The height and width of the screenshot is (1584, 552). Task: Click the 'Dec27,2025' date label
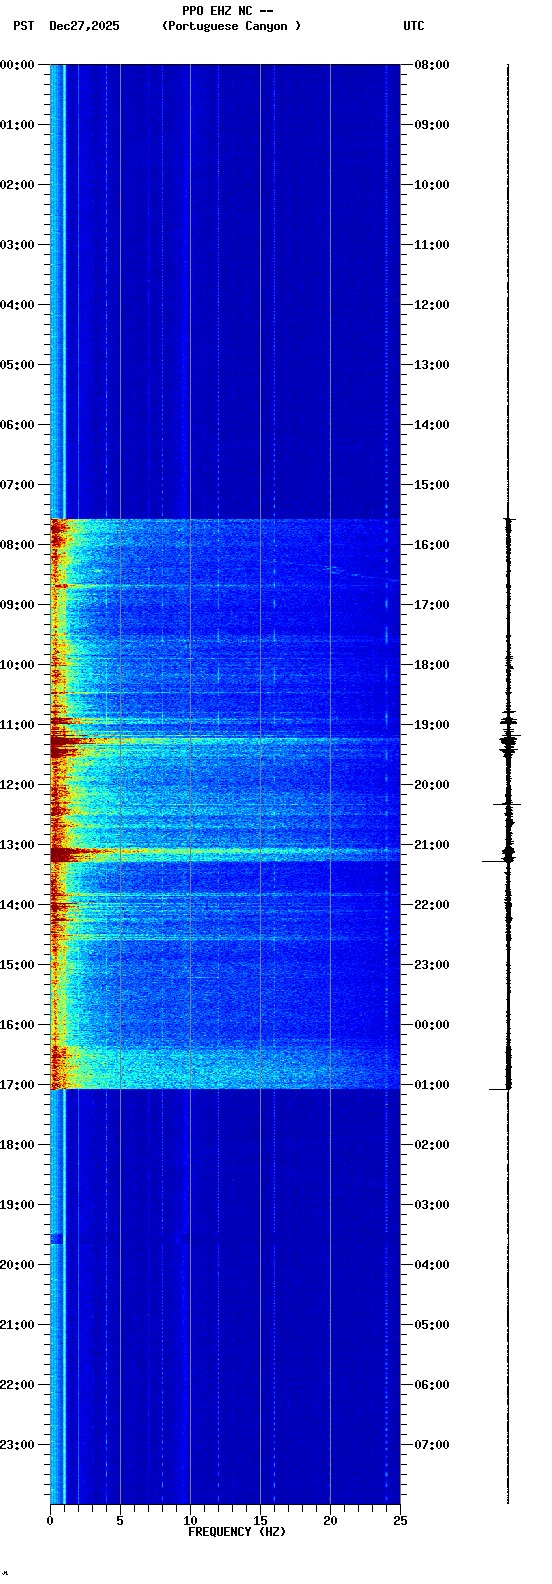click(x=84, y=26)
